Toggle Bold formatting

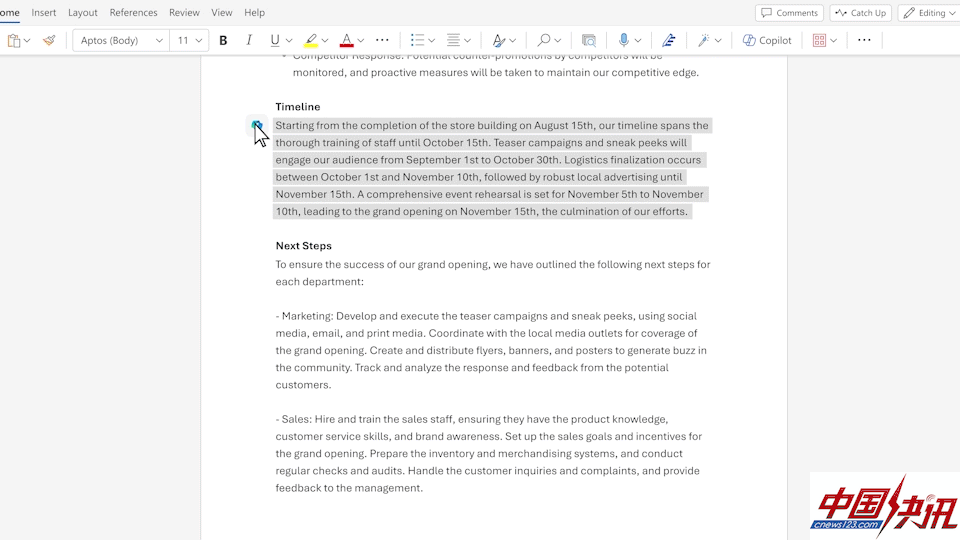223,40
